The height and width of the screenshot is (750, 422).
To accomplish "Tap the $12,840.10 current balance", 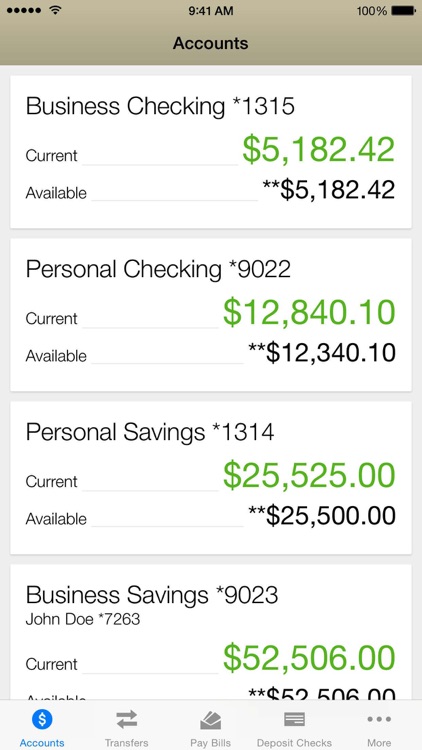I will (309, 313).
